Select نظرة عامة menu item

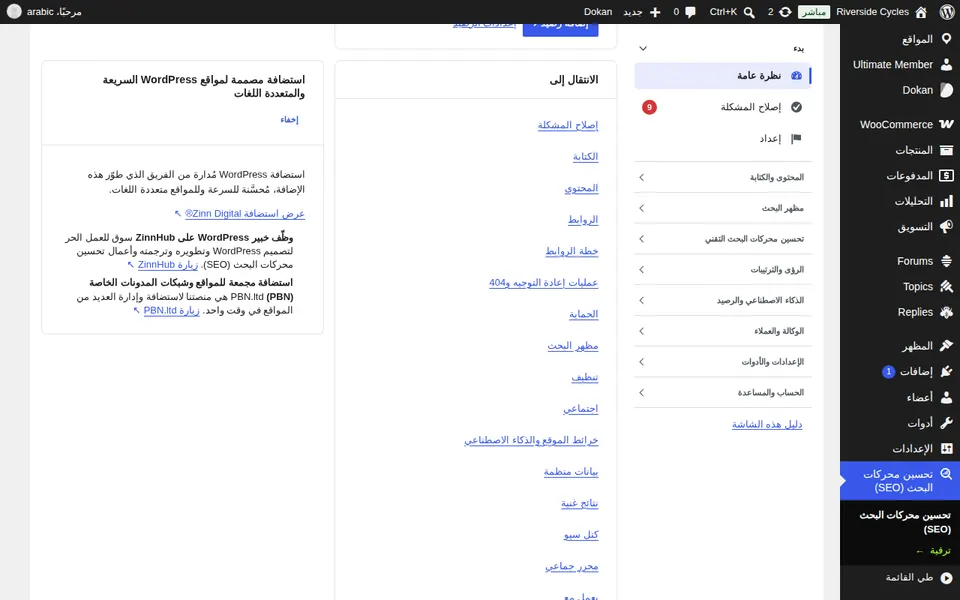[x=723, y=75]
